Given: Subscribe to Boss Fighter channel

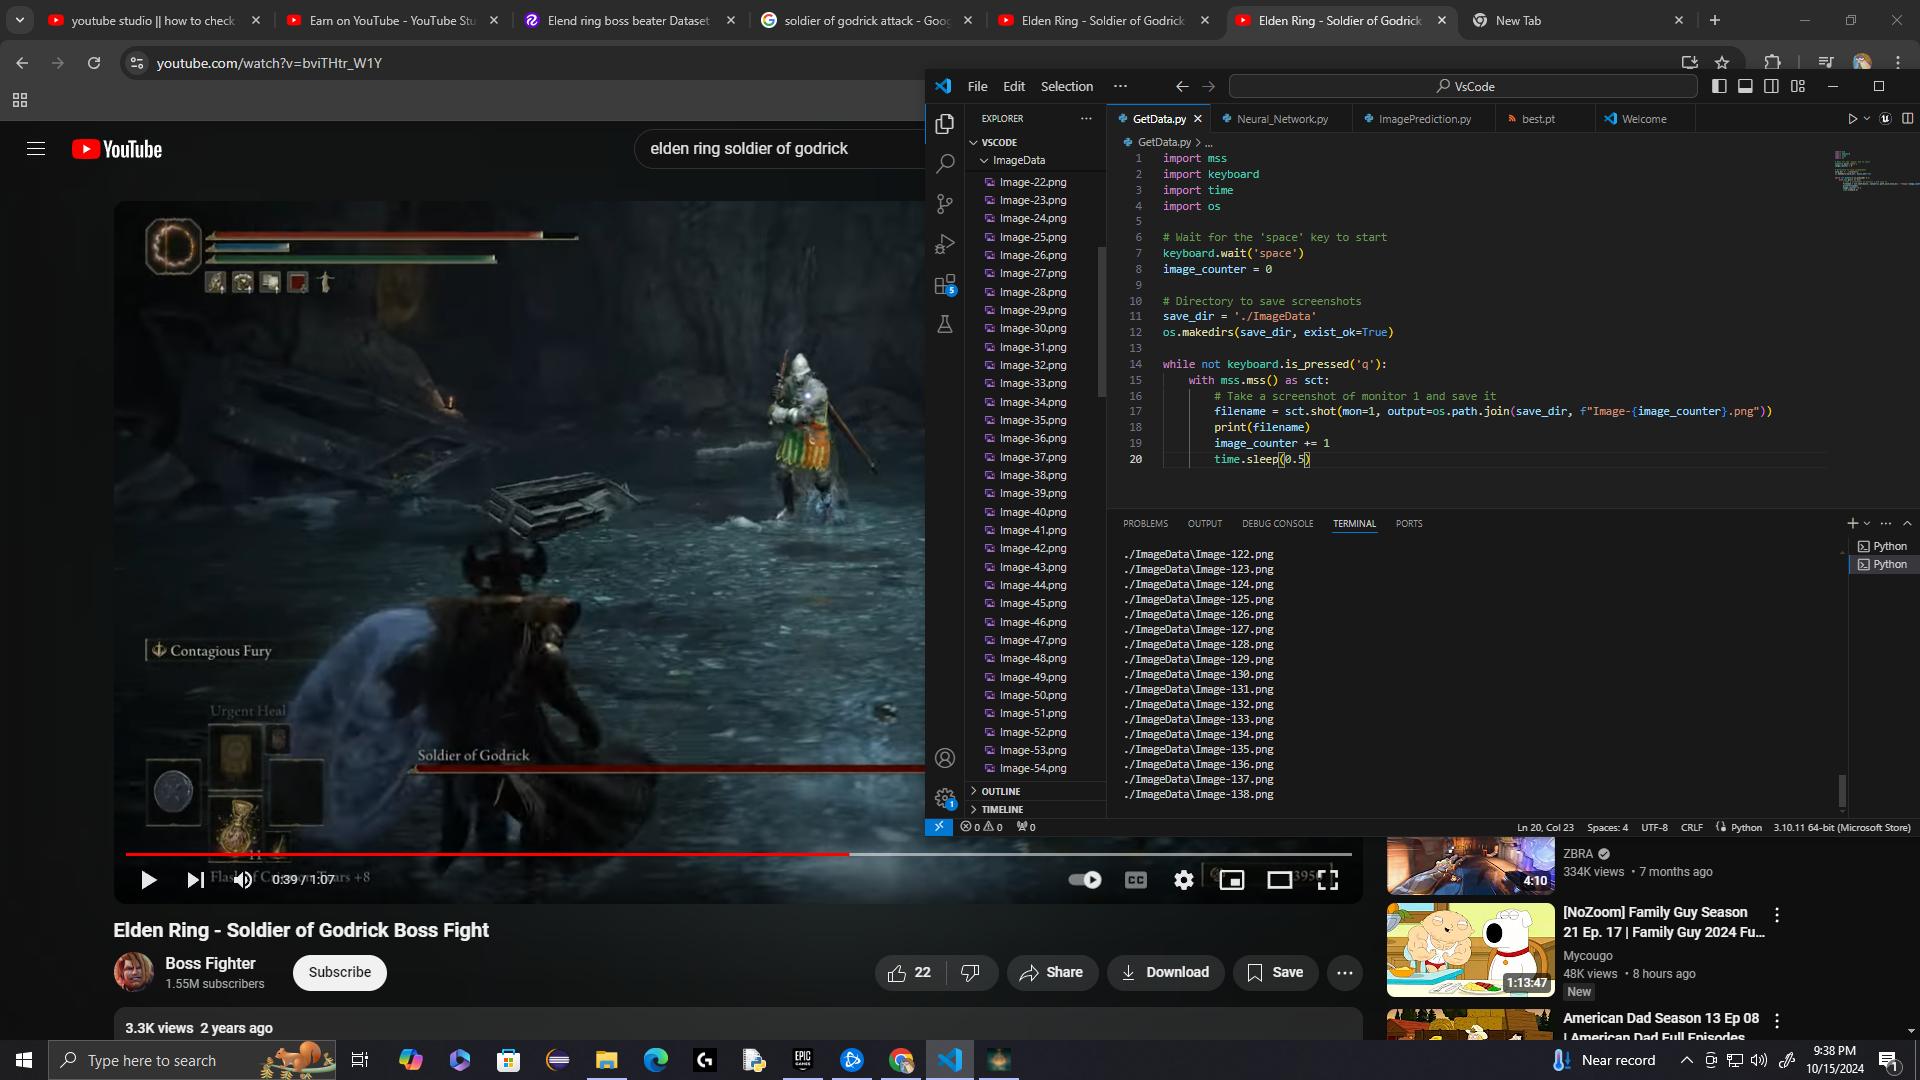Looking at the screenshot, I should (x=340, y=973).
